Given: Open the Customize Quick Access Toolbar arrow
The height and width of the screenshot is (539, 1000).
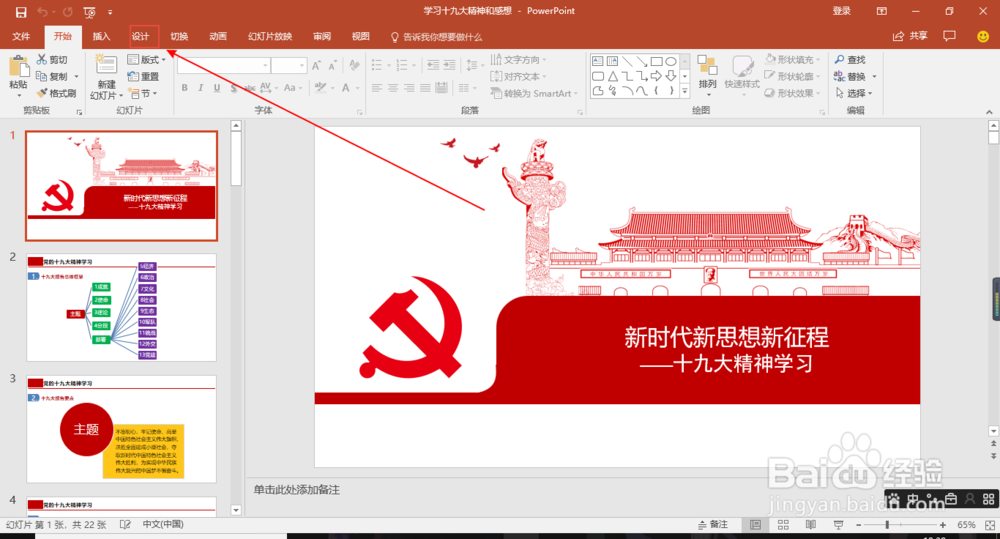Looking at the screenshot, I should (110, 12).
